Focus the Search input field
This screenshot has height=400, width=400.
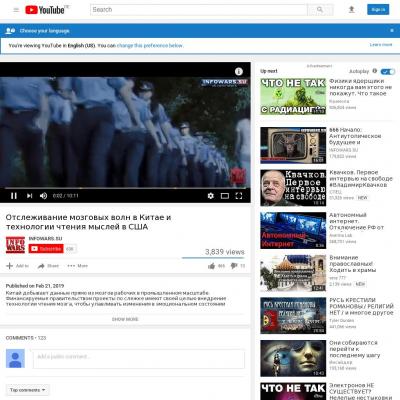(199, 10)
